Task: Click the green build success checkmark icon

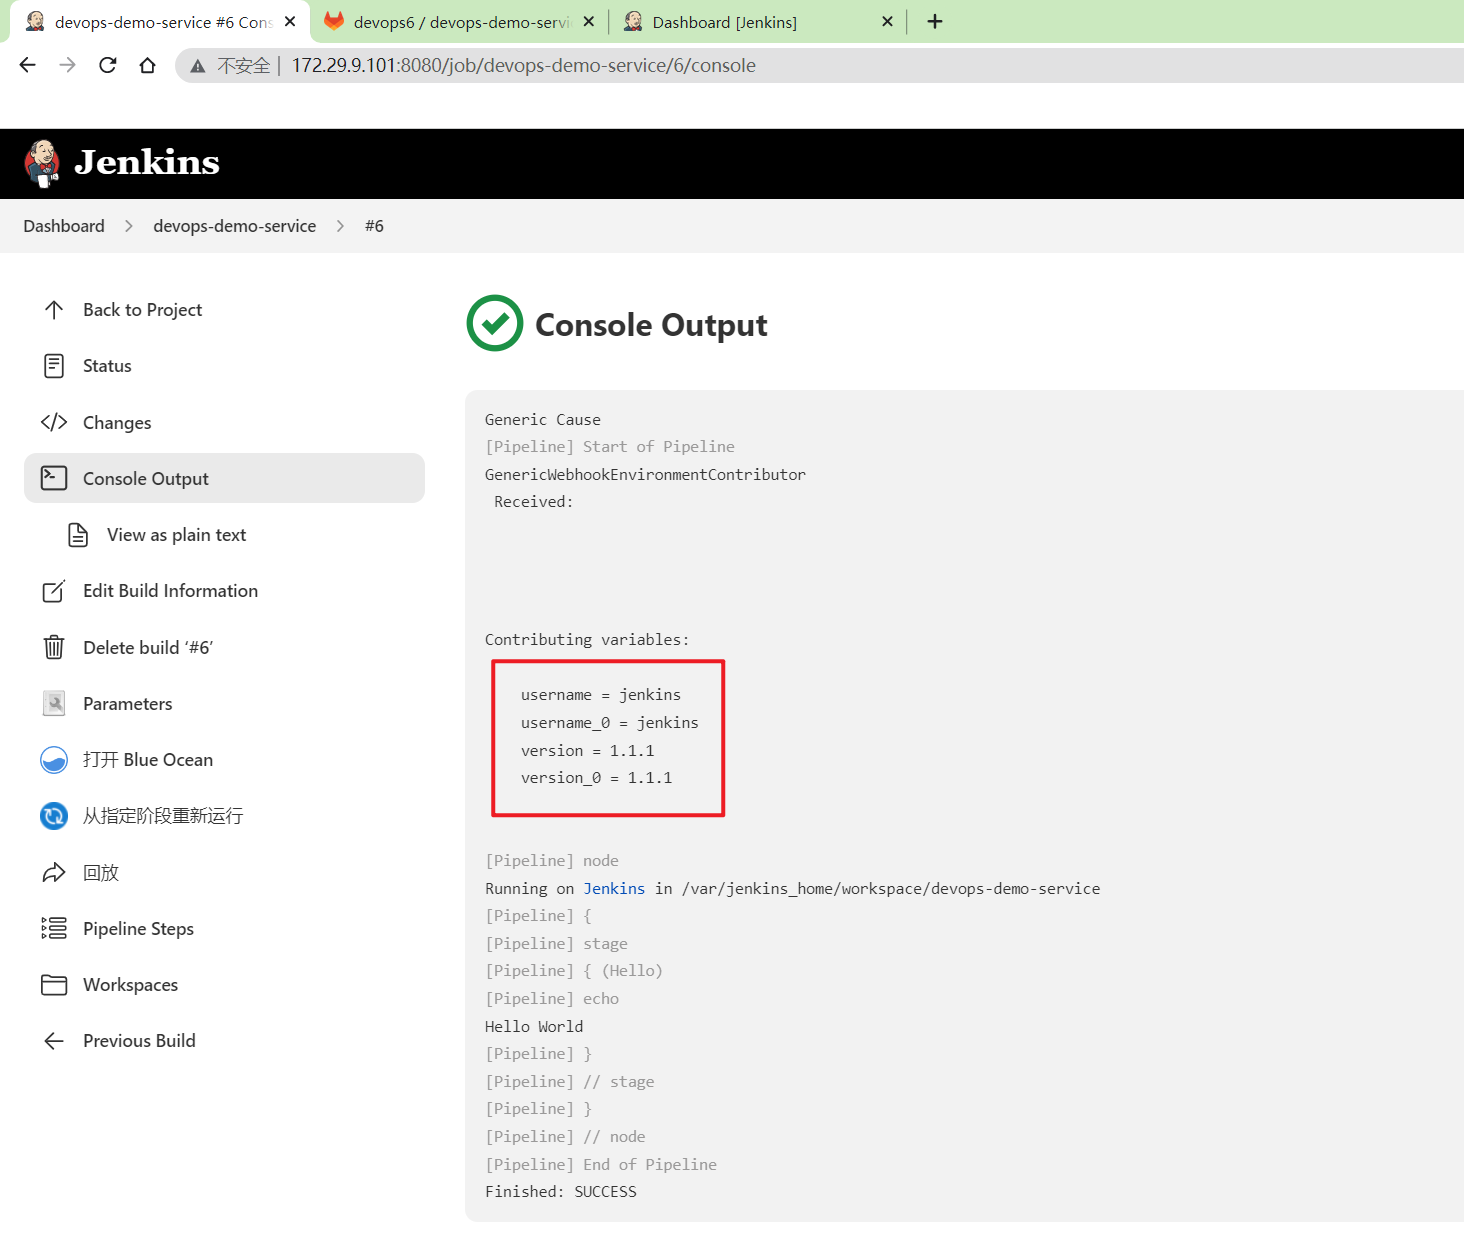Action: tap(495, 323)
